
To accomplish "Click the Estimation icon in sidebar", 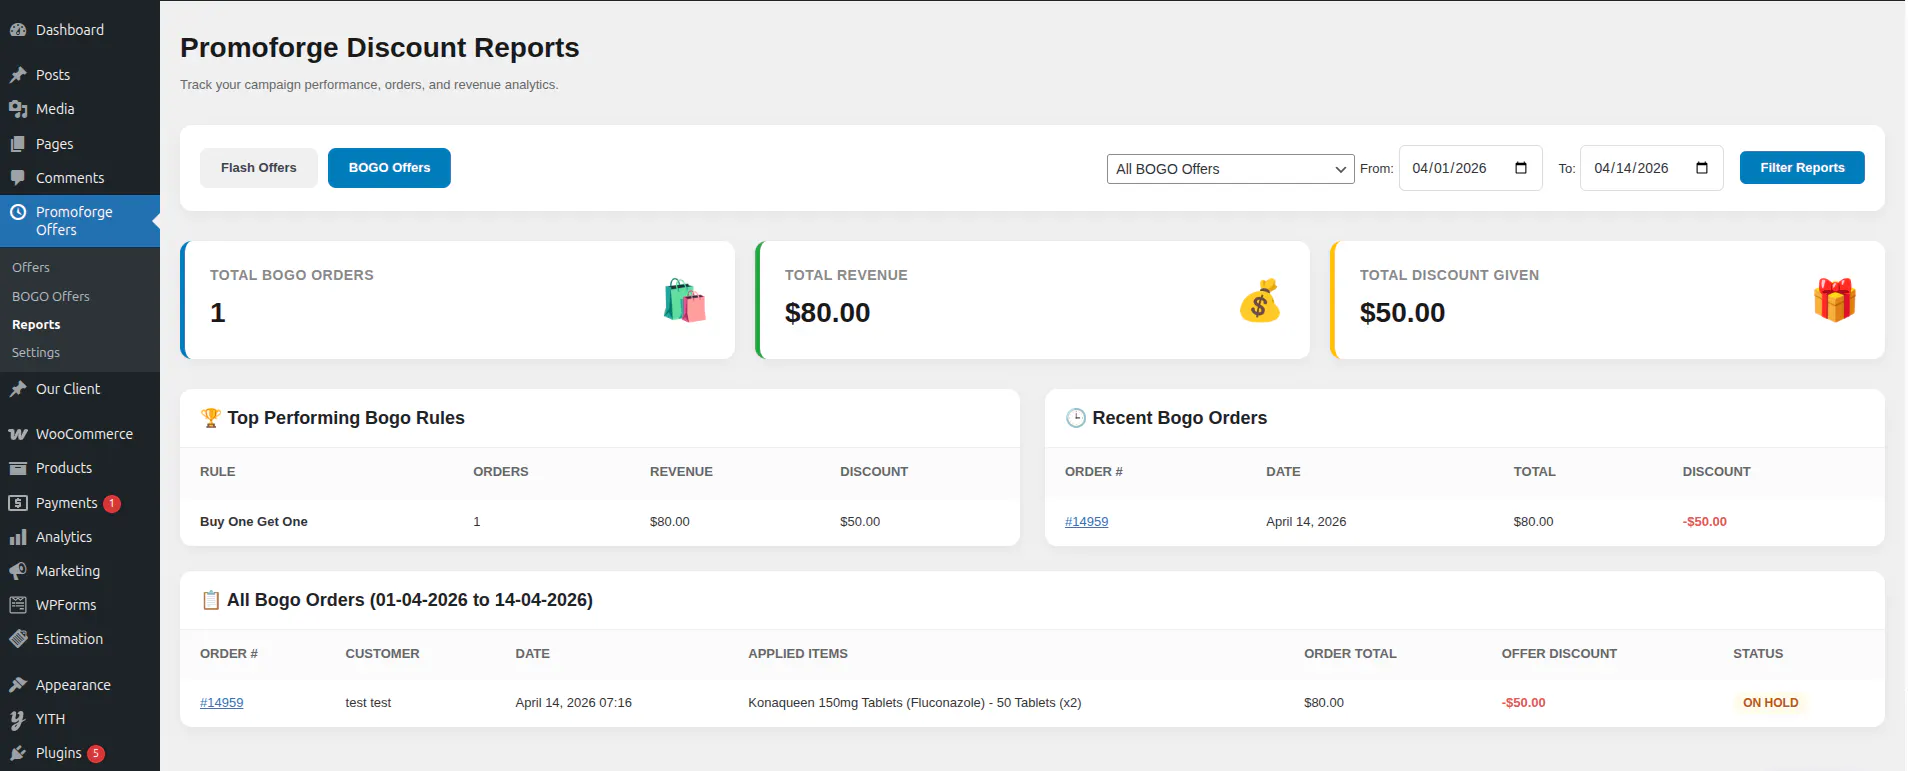I will [x=18, y=639].
